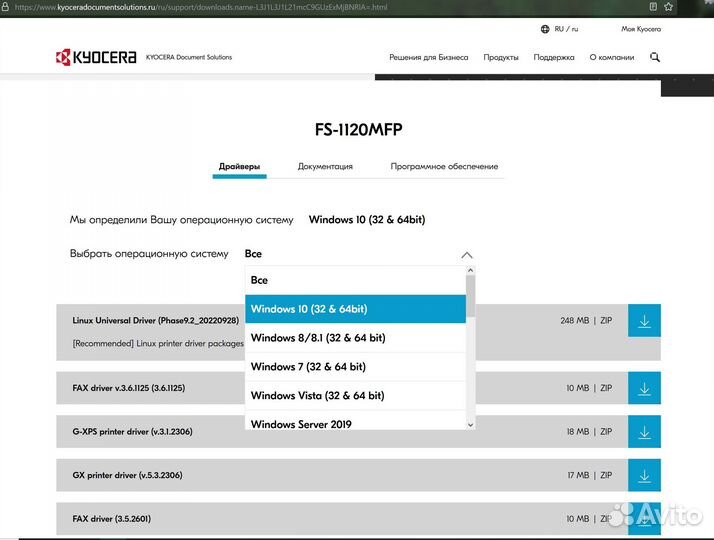Click 'GX printer driver (v.5.3.2306)' title

(127, 475)
